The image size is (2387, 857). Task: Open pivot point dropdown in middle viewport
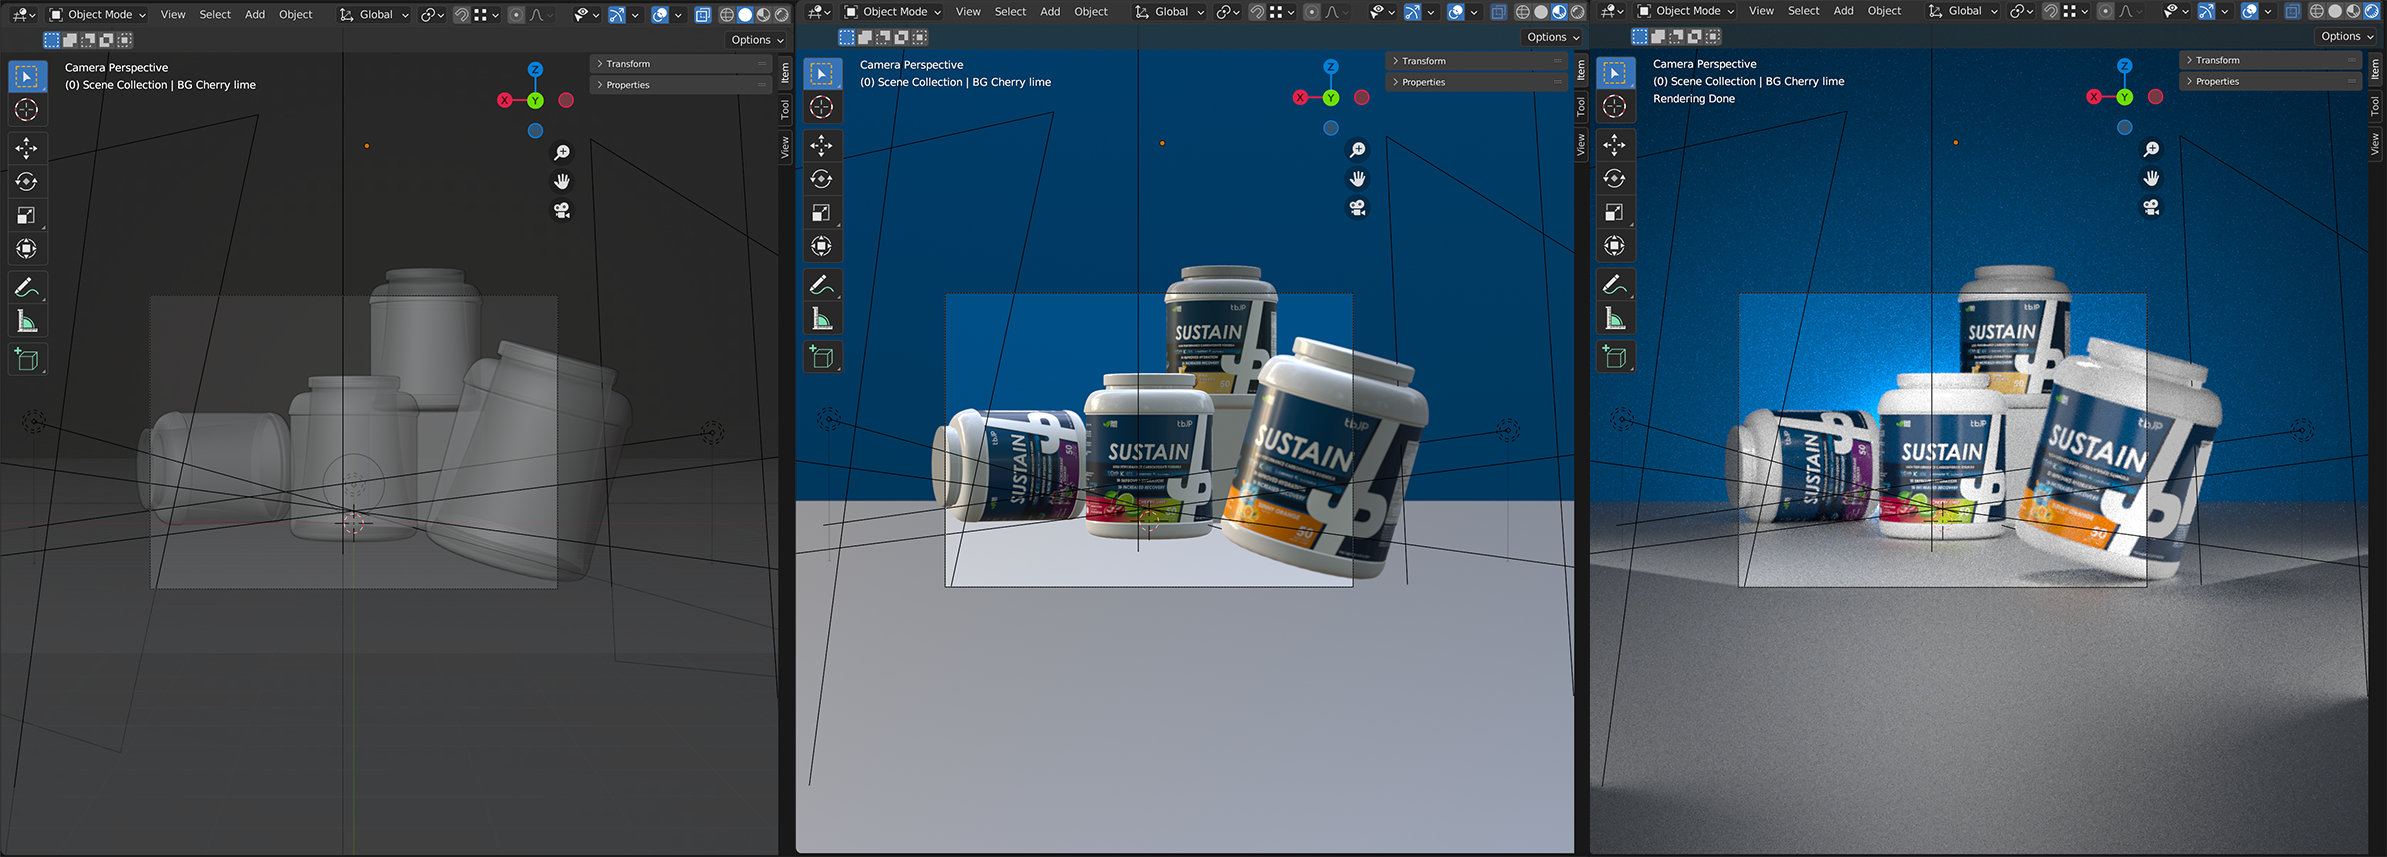[x=1228, y=12]
